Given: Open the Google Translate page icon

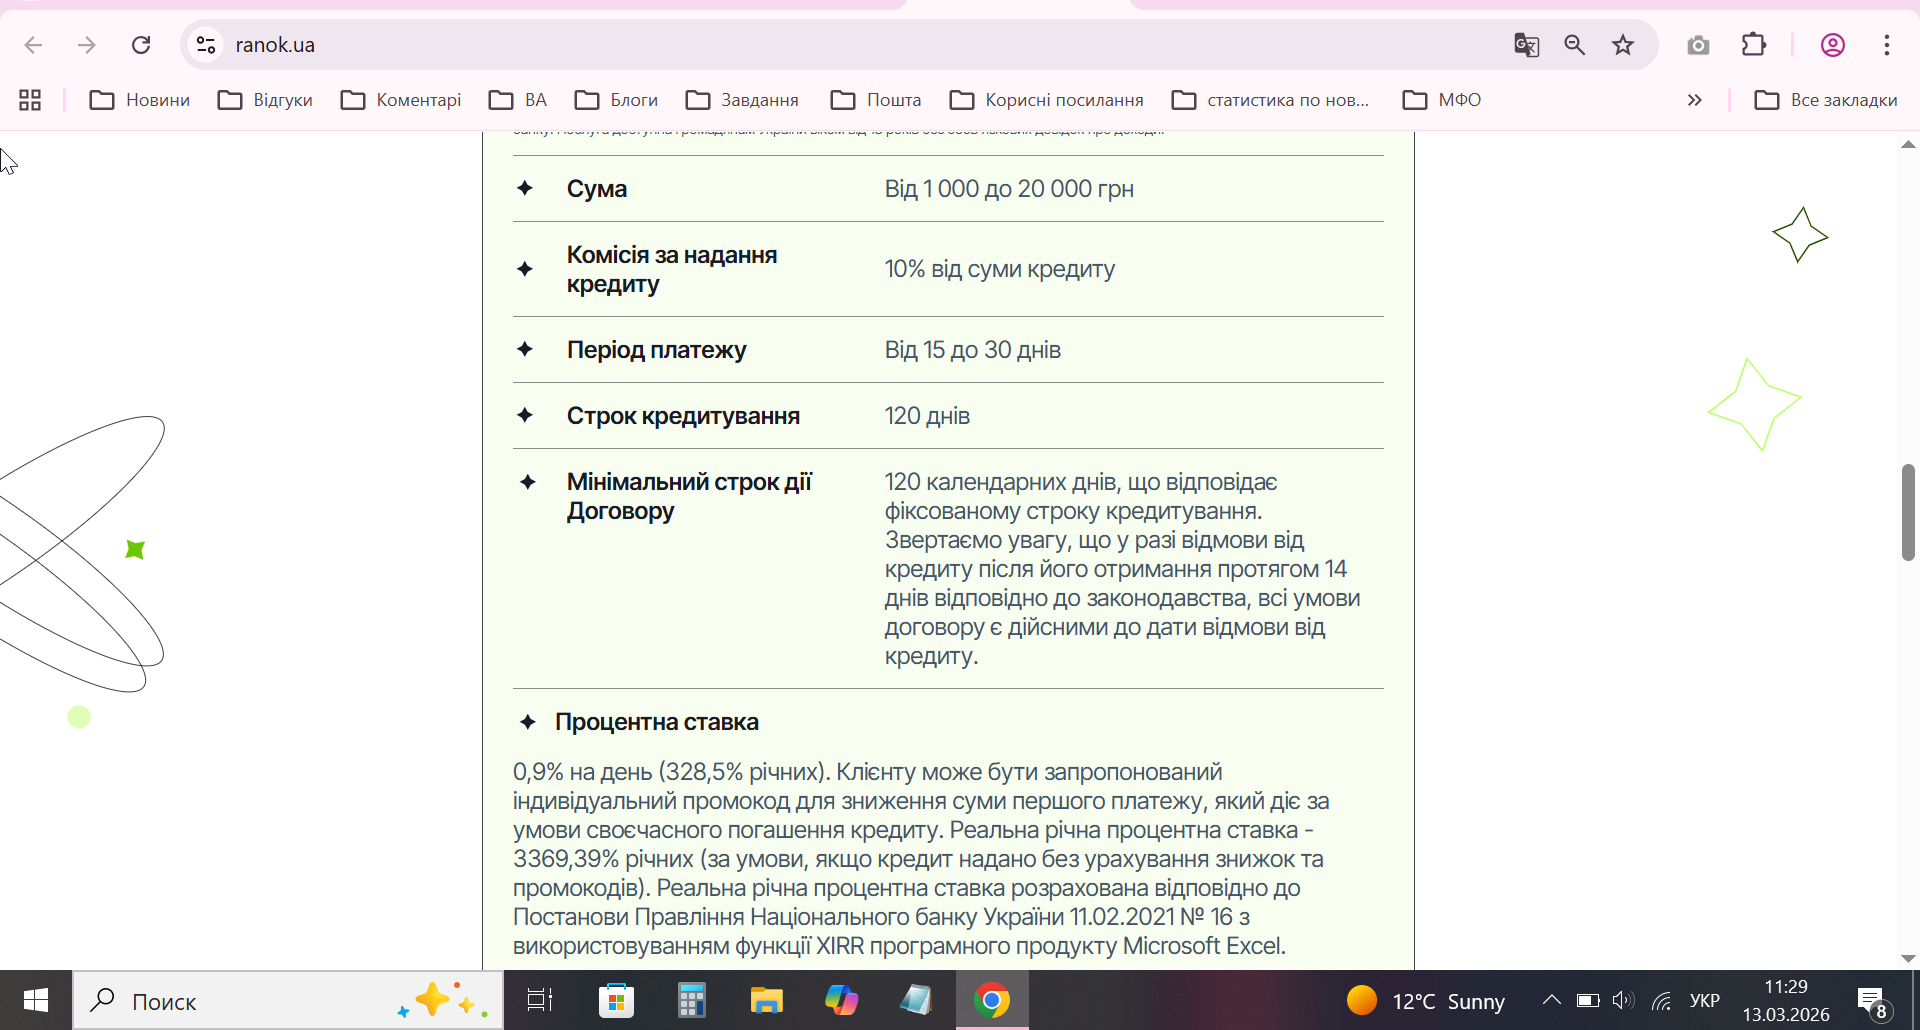Looking at the screenshot, I should point(1526,45).
